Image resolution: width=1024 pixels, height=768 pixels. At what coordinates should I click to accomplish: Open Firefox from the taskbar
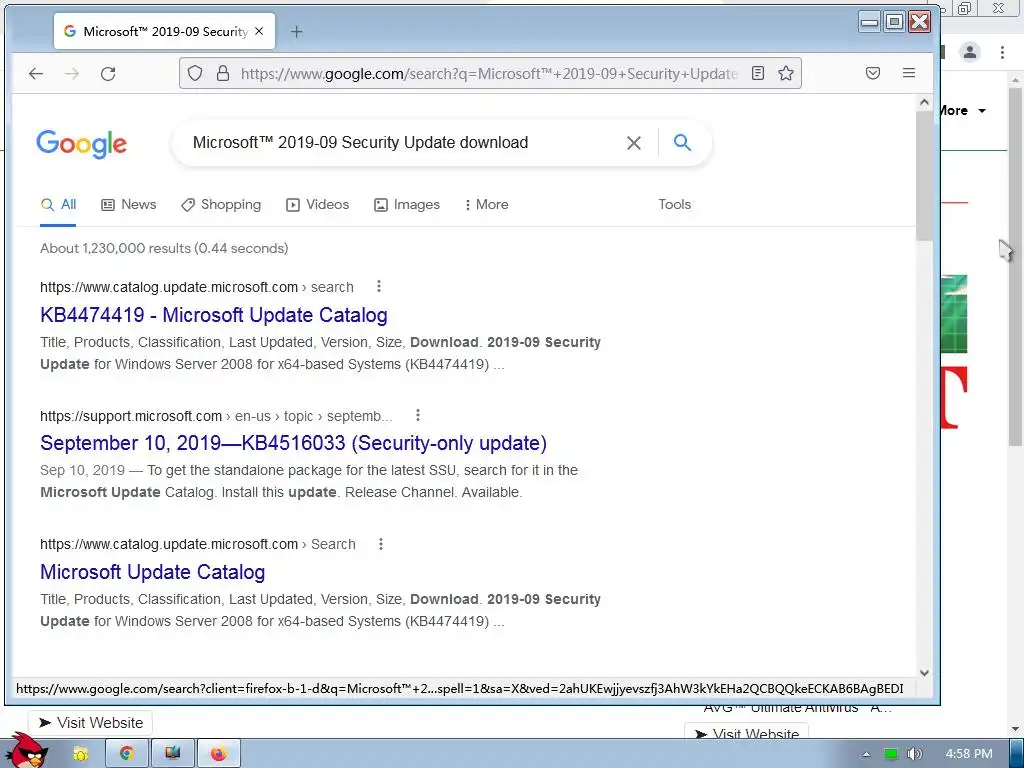point(218,754)
